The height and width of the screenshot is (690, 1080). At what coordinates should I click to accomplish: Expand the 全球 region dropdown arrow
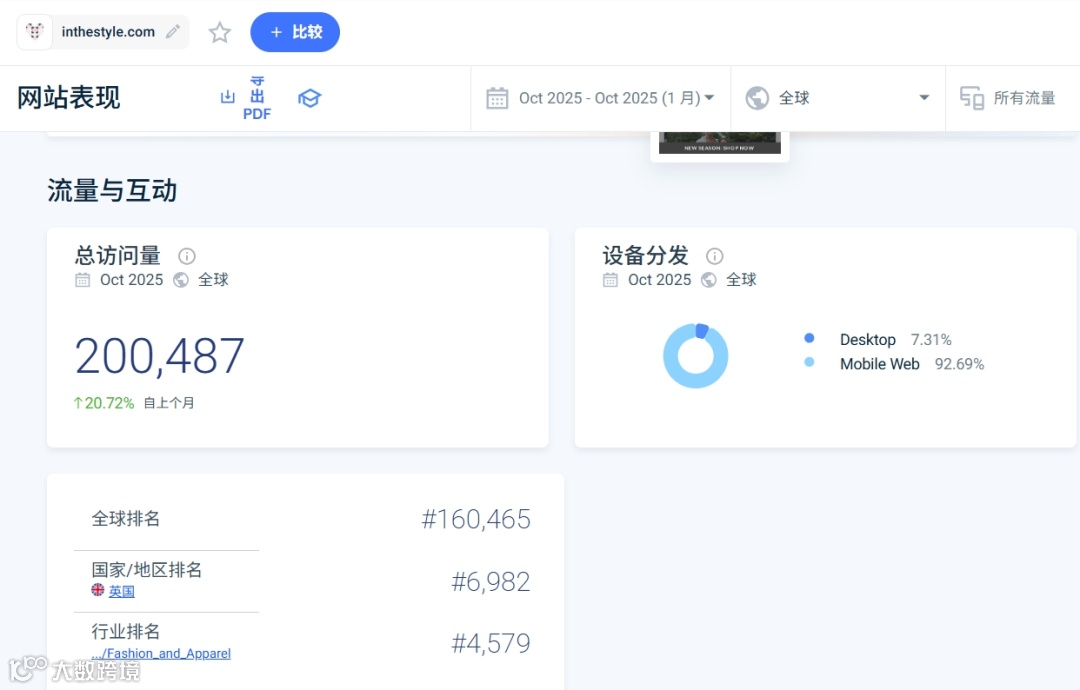924,98
